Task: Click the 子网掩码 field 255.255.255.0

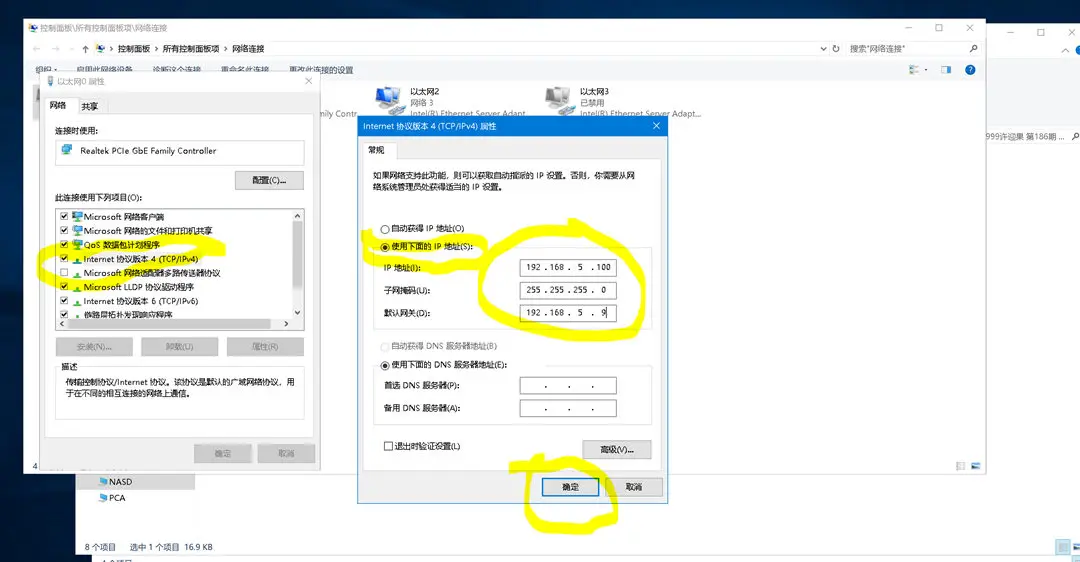Action: (568, 290)
